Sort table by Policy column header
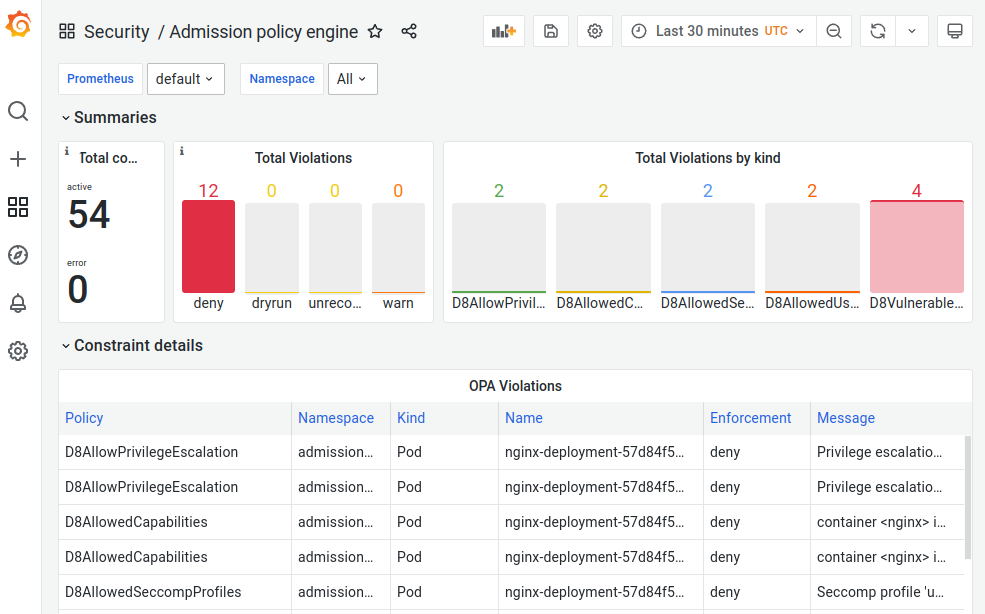The width and height of the screenshot is (985, 614). point(85,418)
